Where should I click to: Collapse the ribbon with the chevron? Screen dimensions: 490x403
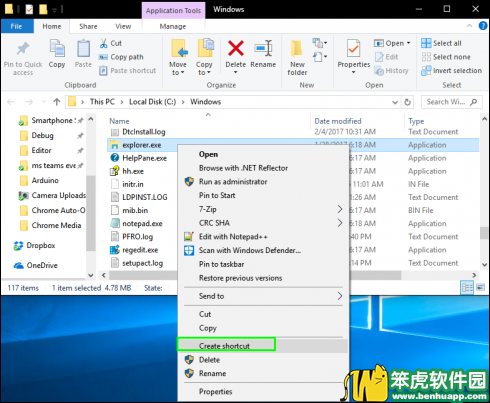tap(469, 26)
